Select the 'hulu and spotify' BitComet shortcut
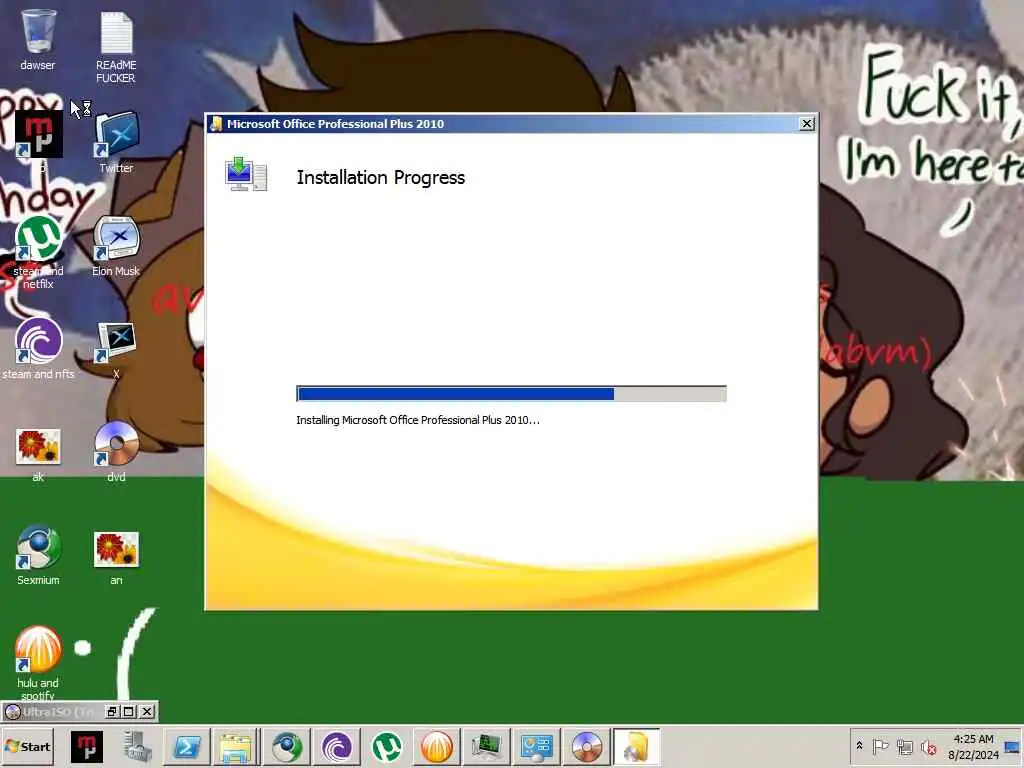This screenshot has width=1024, height=768. click(x=38, y=662)
